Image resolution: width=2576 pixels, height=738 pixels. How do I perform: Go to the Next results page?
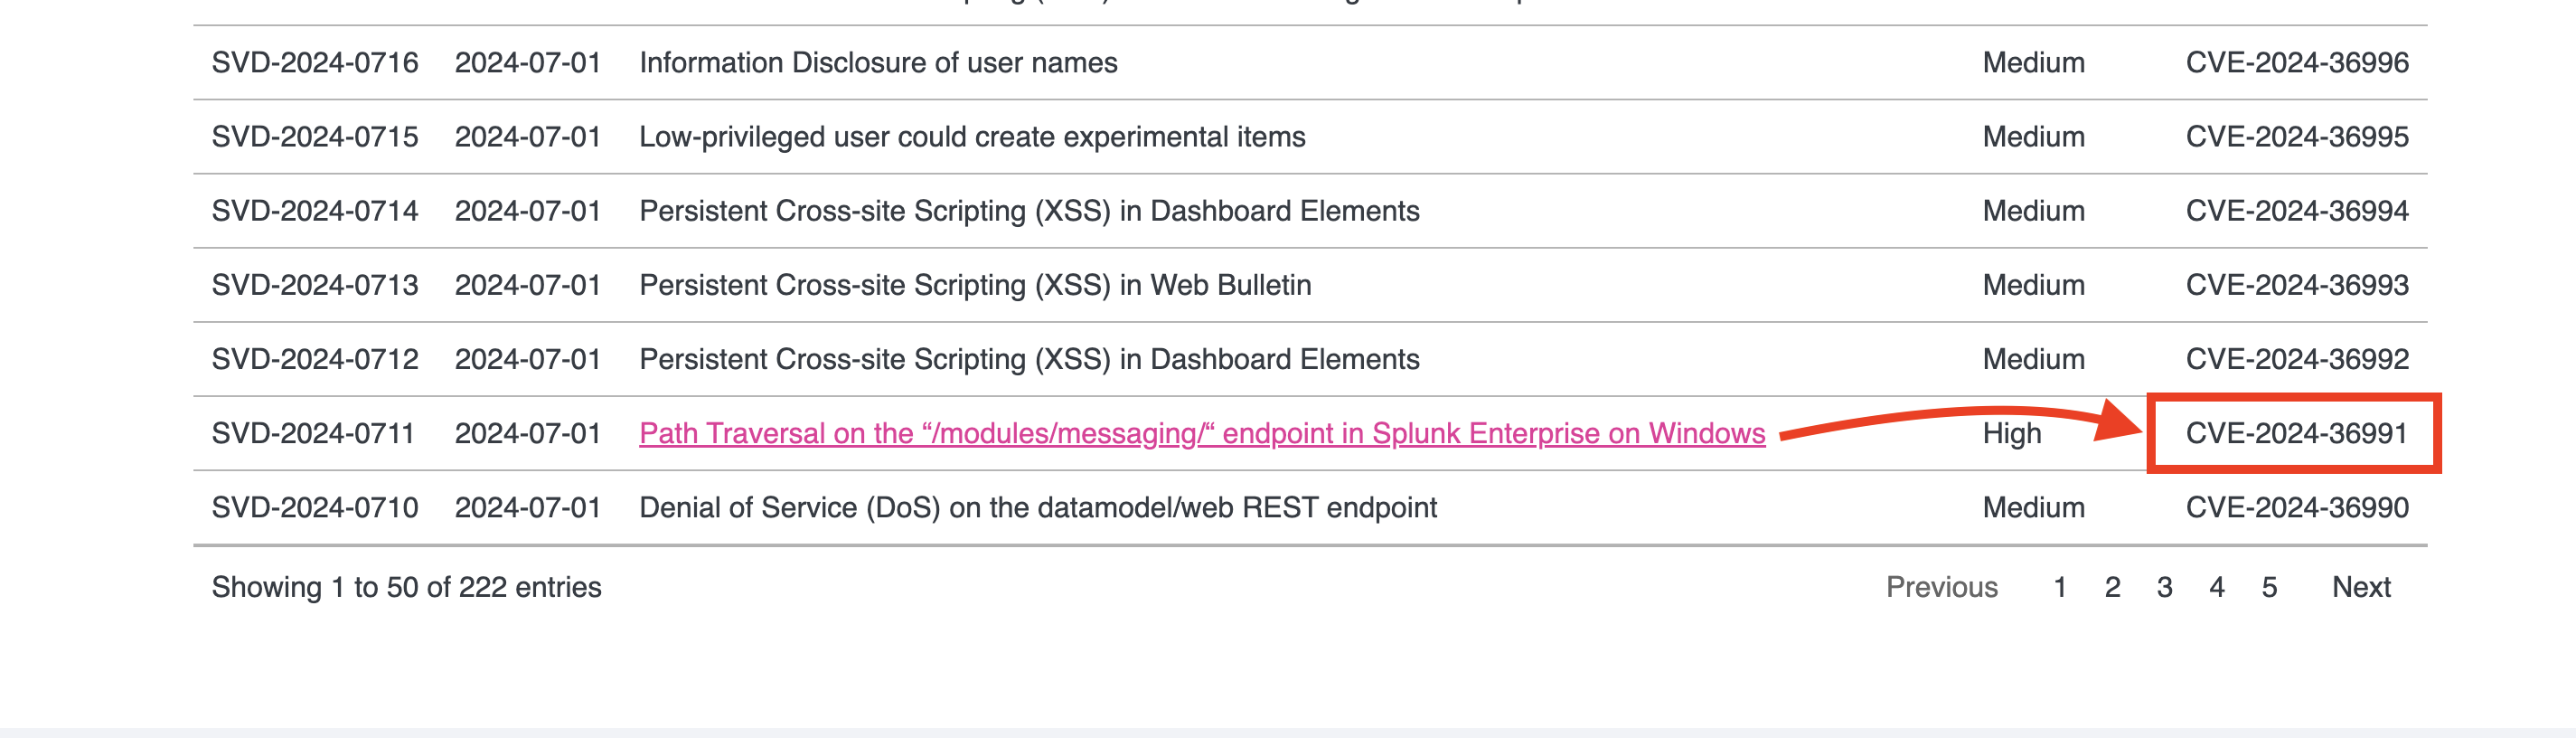(x=2360, y=587)
